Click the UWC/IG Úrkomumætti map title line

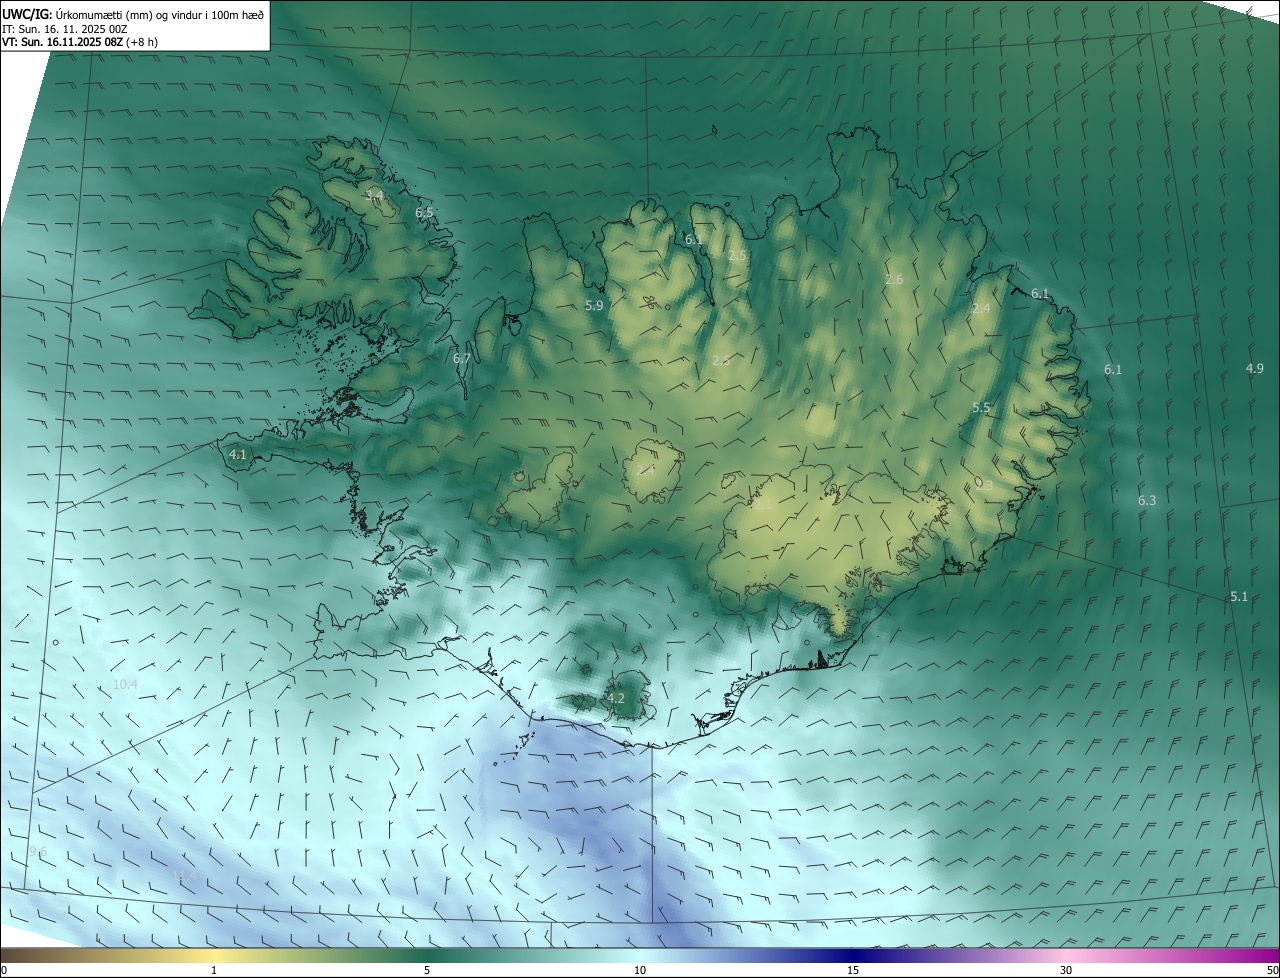coord(133,15)
